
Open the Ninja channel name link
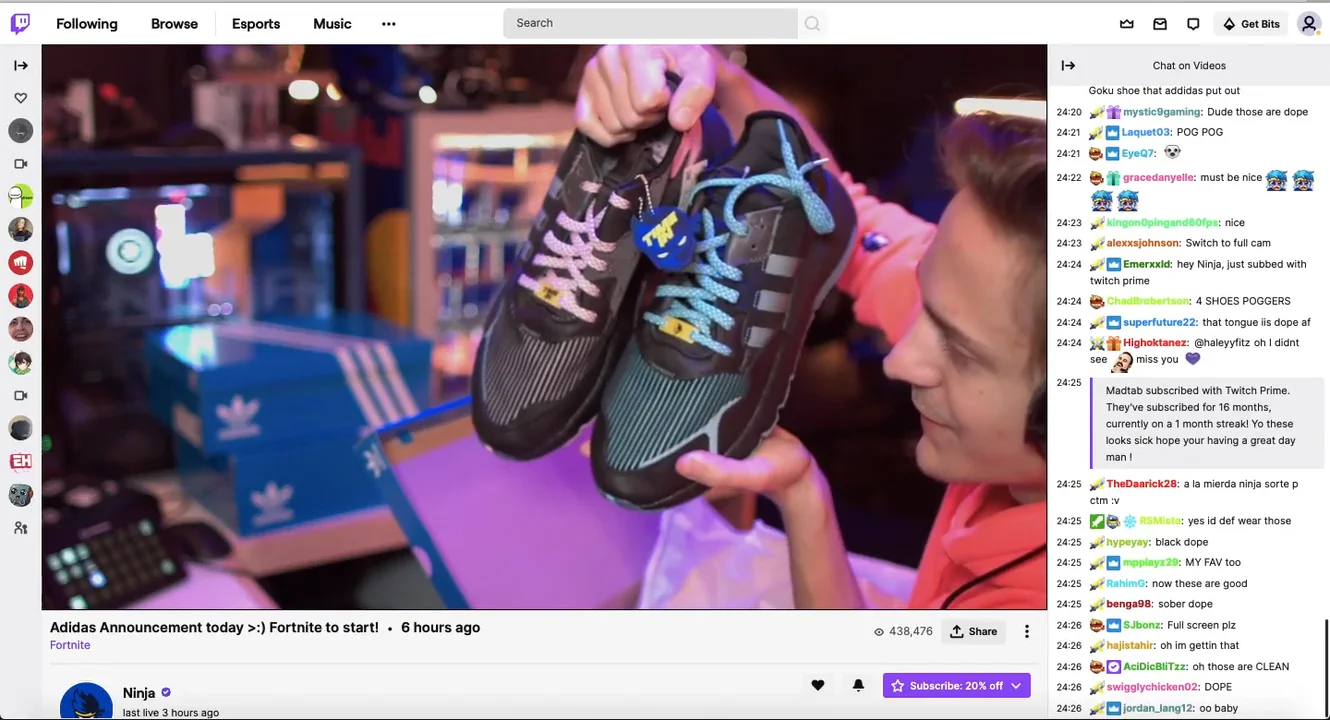(139, 693)
